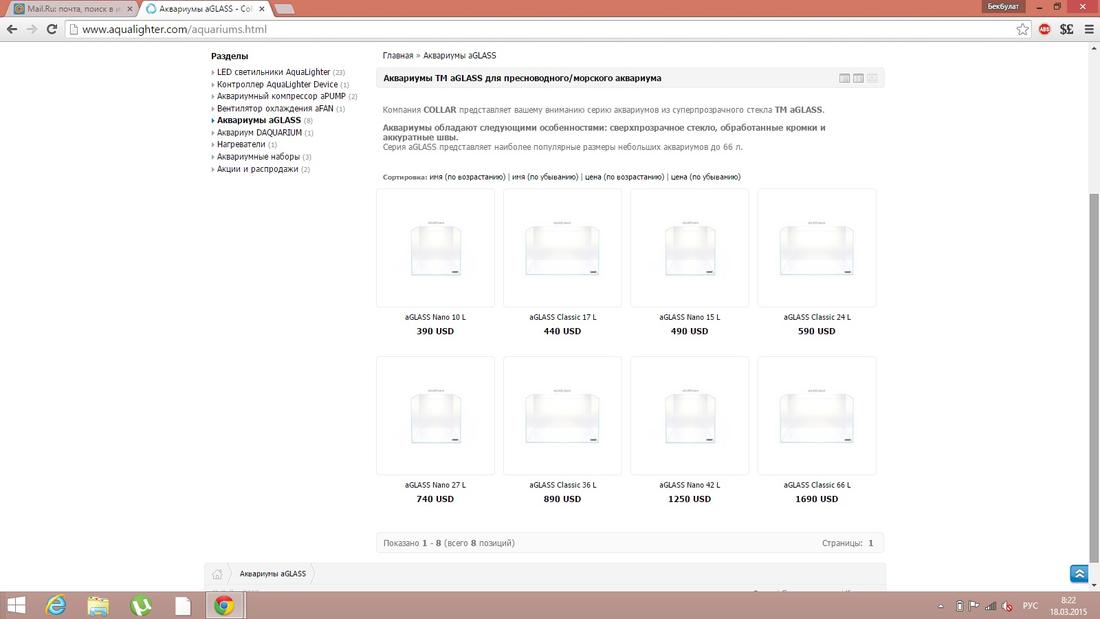Open uTorrent from the taskbar

click(141, 605)
